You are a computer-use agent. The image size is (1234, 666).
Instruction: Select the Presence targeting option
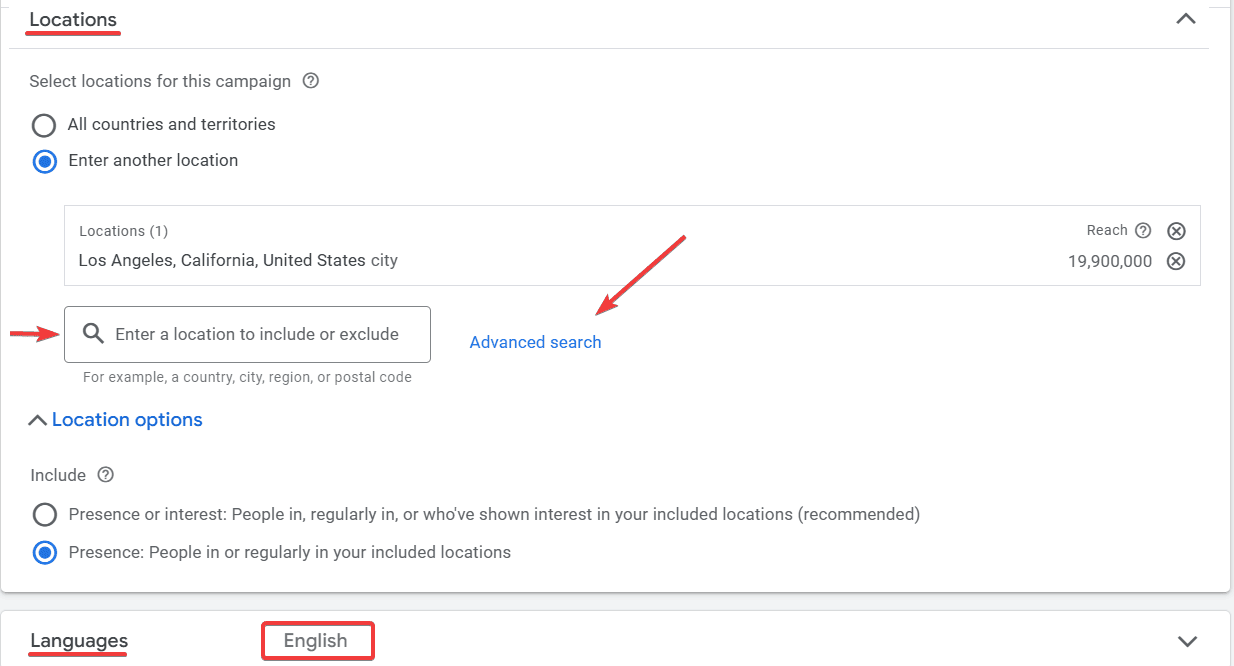click(44, 552)
